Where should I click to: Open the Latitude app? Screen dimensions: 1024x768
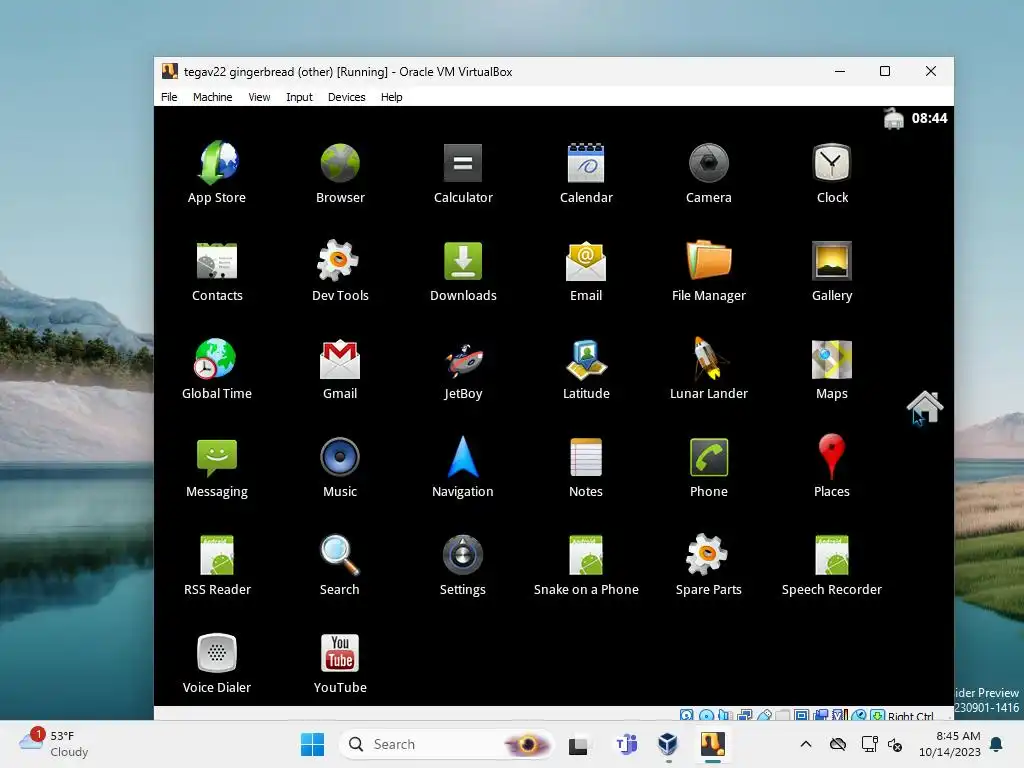coord(586,368)
